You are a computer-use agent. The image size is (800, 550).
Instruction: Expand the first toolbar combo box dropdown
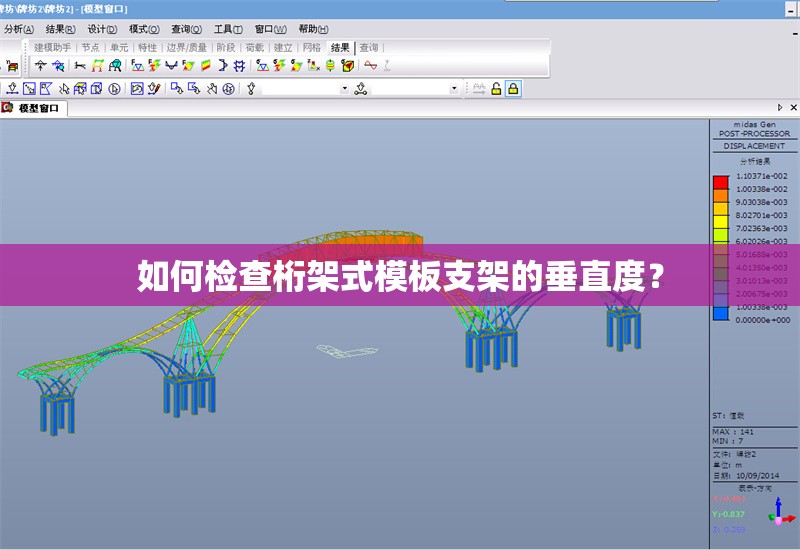click(345, 89)
